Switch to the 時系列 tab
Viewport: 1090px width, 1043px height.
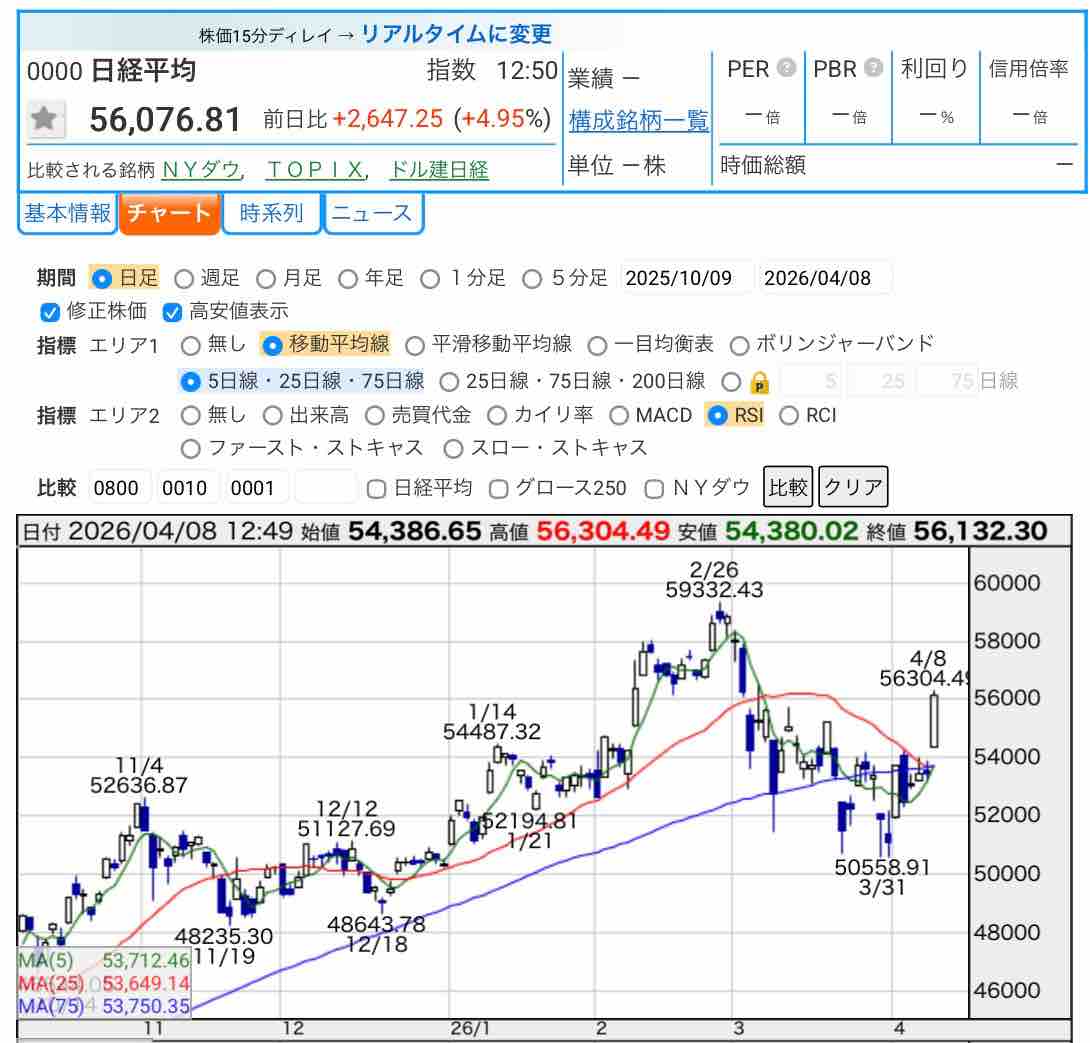[x=272, y=213]
